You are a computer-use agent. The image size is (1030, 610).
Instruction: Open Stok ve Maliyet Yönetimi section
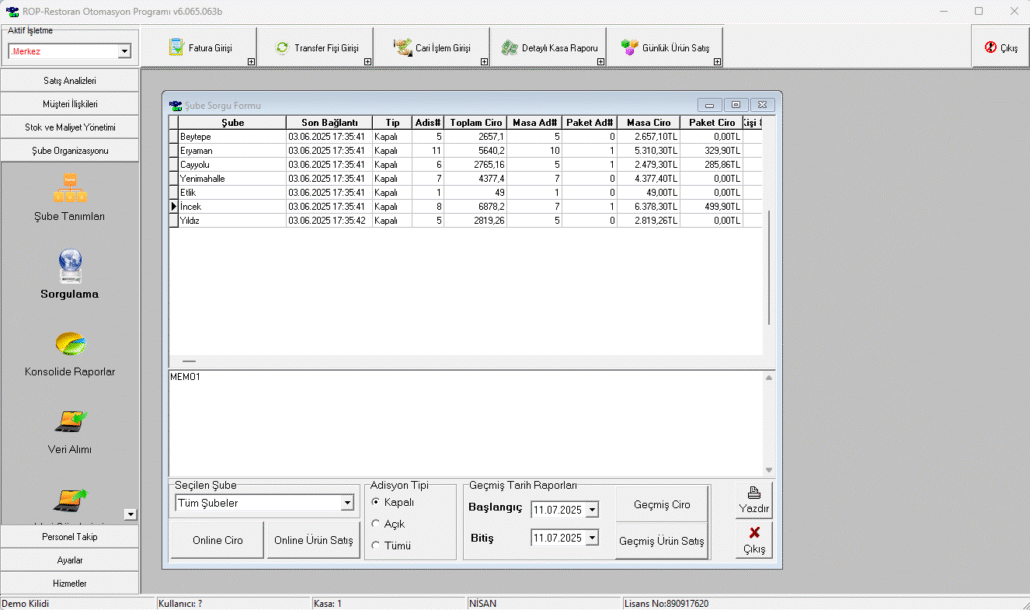[70, 127]
